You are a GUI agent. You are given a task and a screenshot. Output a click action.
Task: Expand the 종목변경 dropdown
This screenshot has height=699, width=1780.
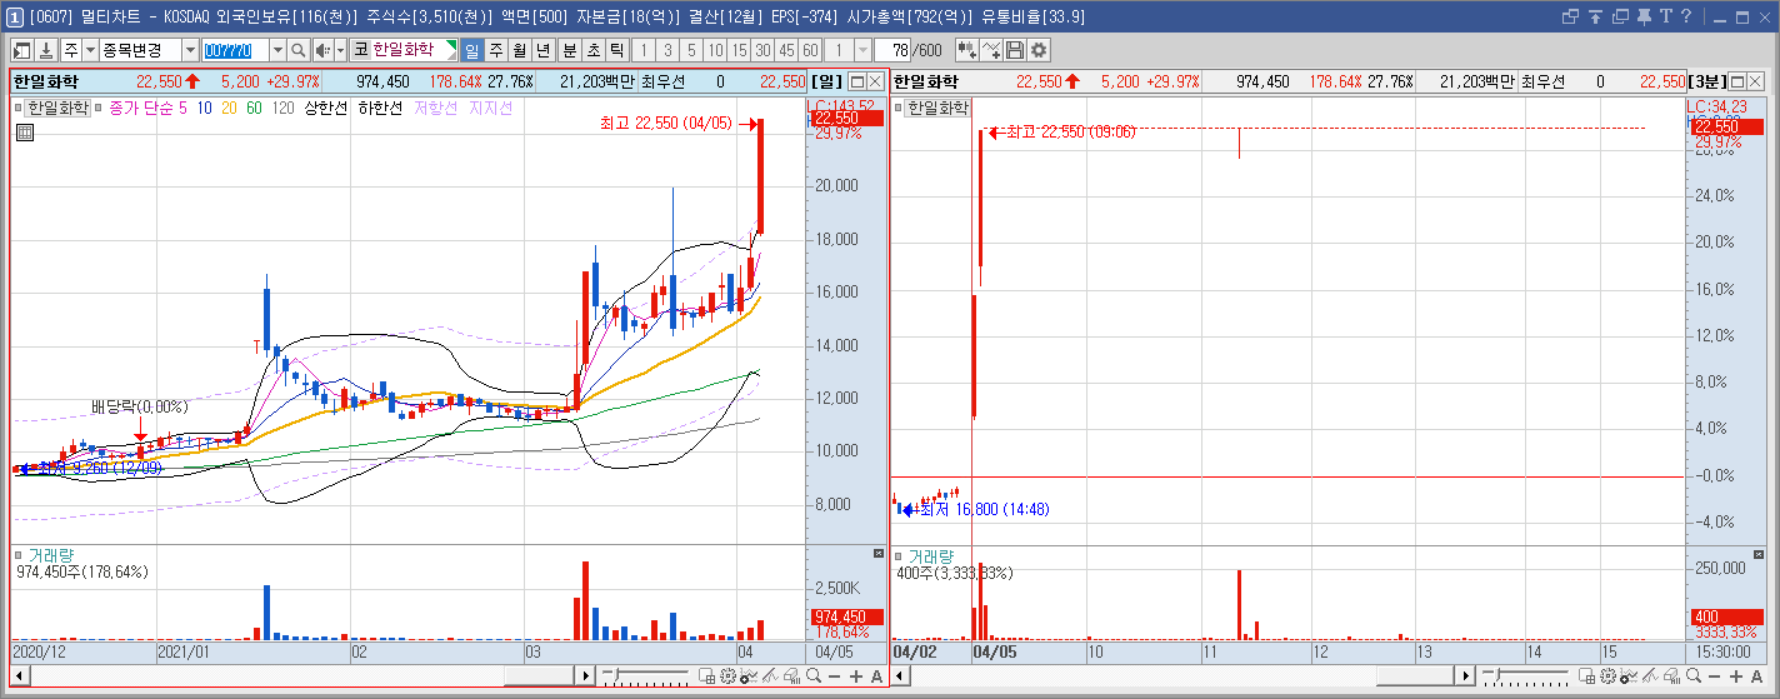pos(190,50)
